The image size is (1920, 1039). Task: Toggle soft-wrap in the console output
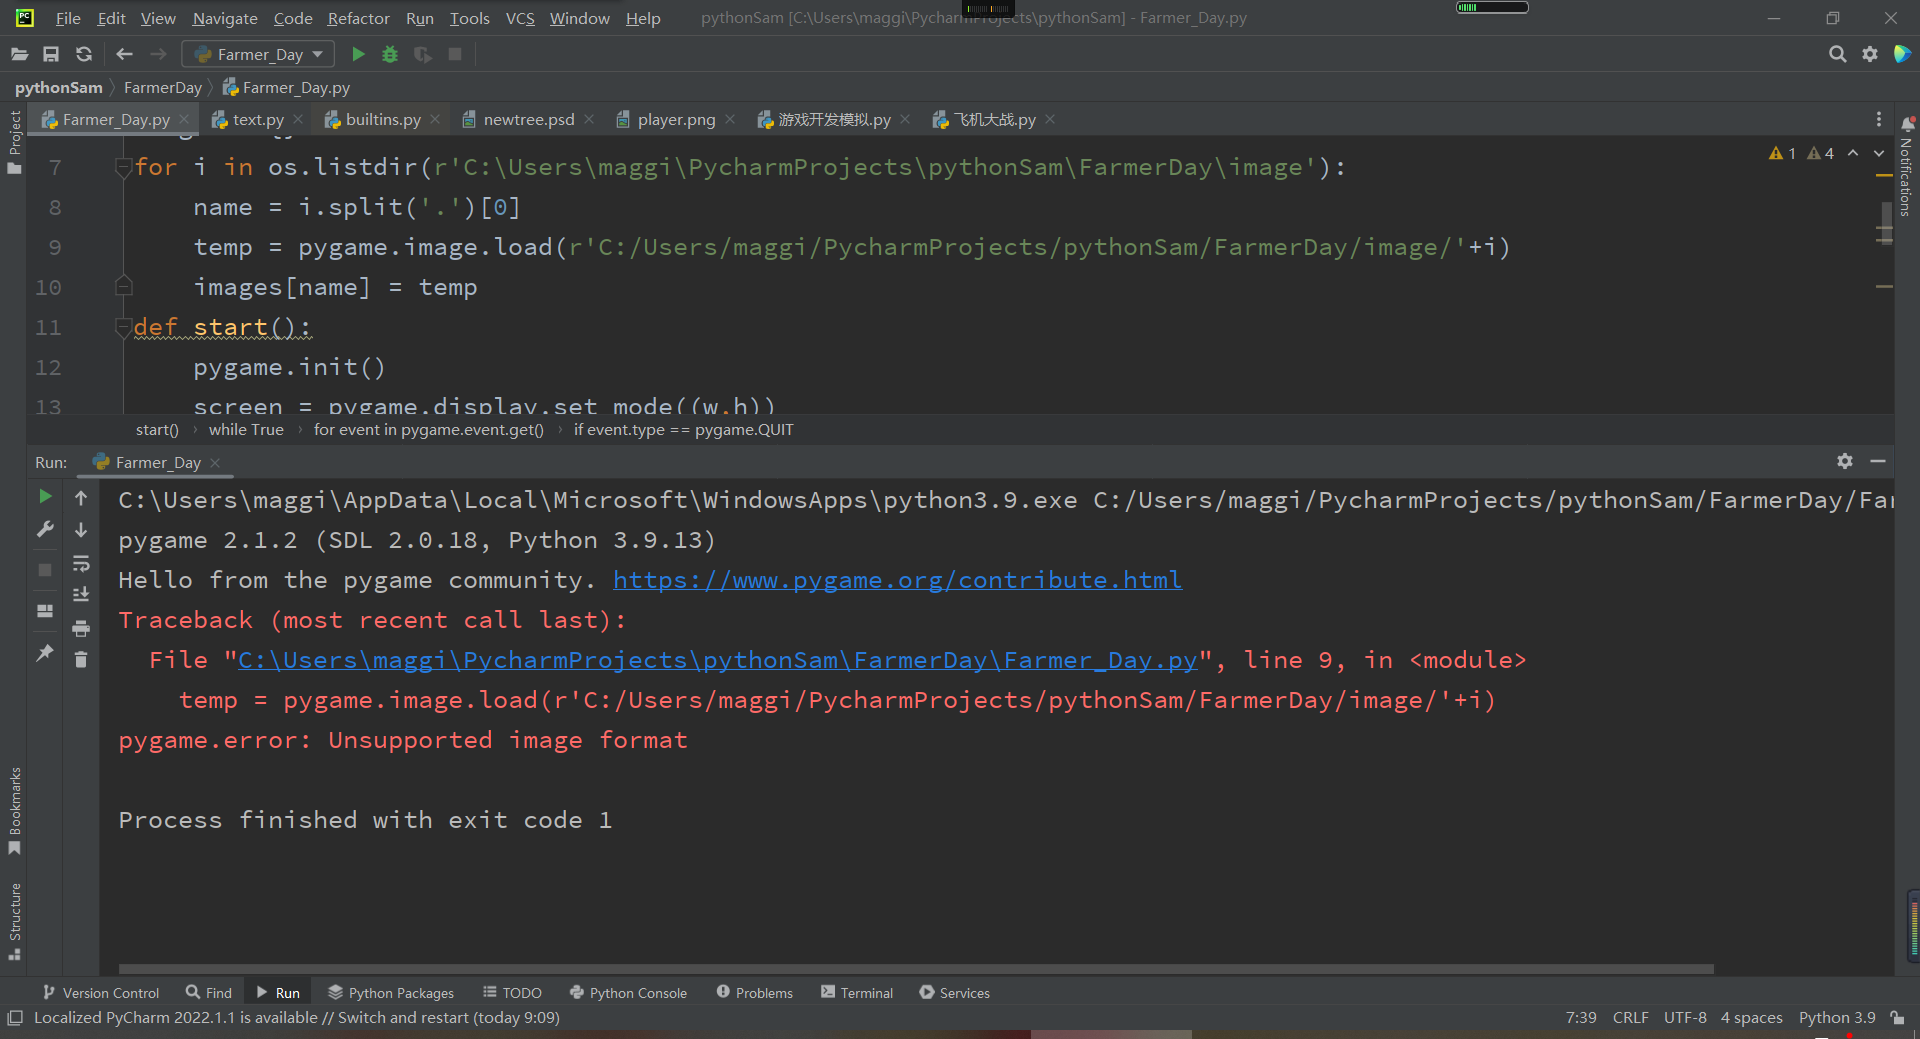coord(81,563)
